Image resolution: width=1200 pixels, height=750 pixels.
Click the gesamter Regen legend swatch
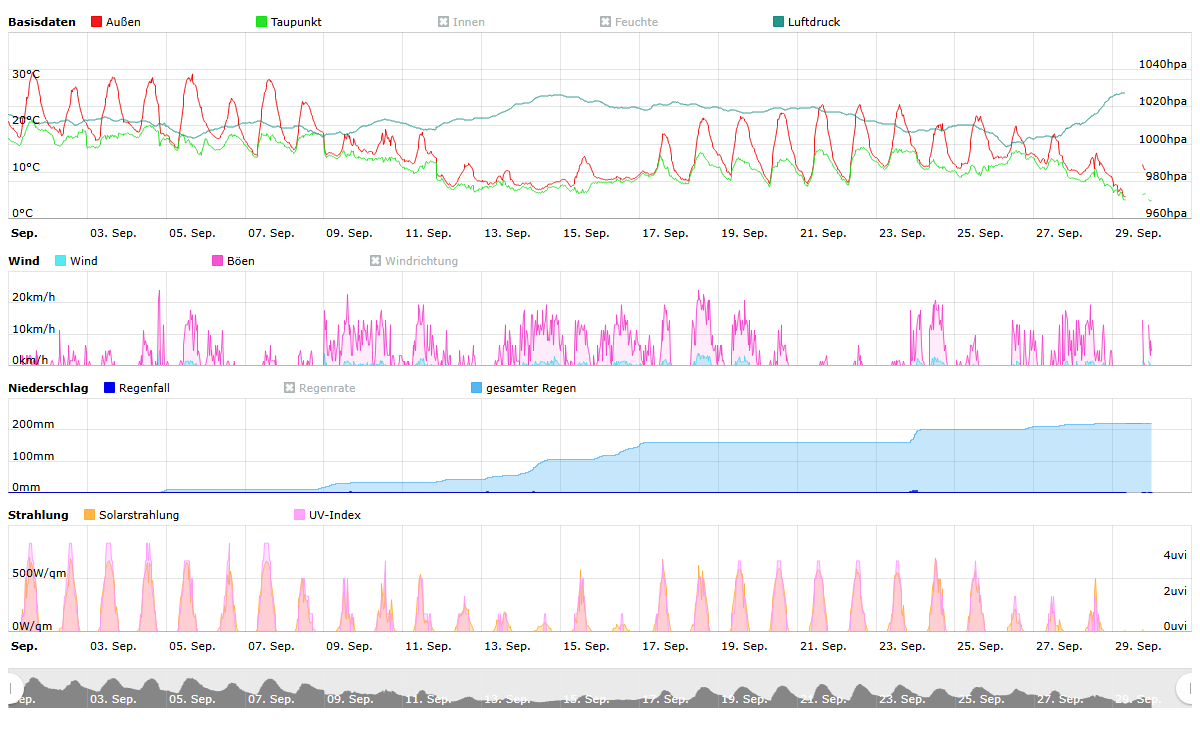tap(477, 388)
